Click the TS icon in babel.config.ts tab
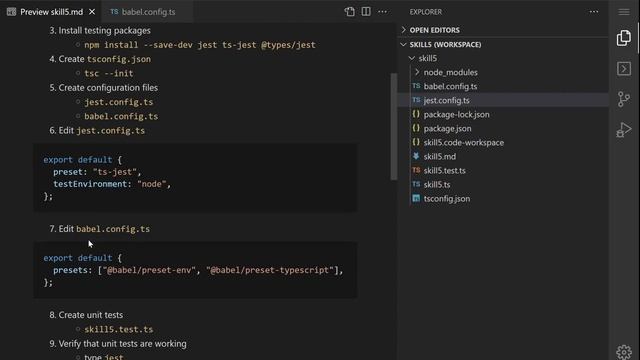Screen dimensions: 640x360 (x=114, y=12)
